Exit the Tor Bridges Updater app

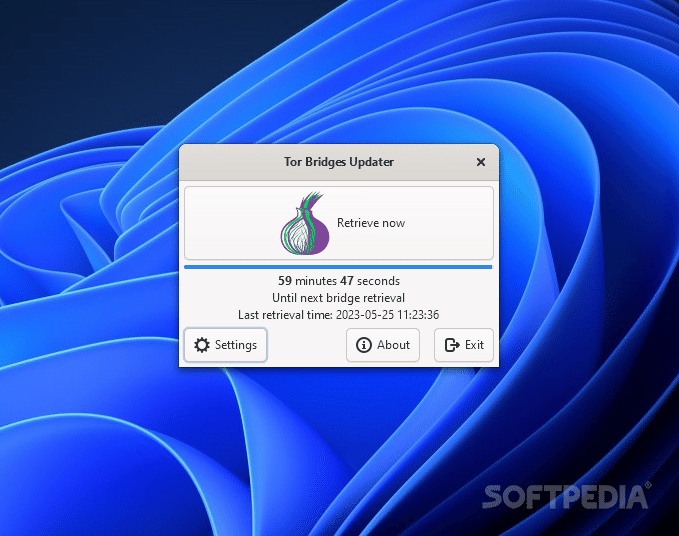pos(464,345)
